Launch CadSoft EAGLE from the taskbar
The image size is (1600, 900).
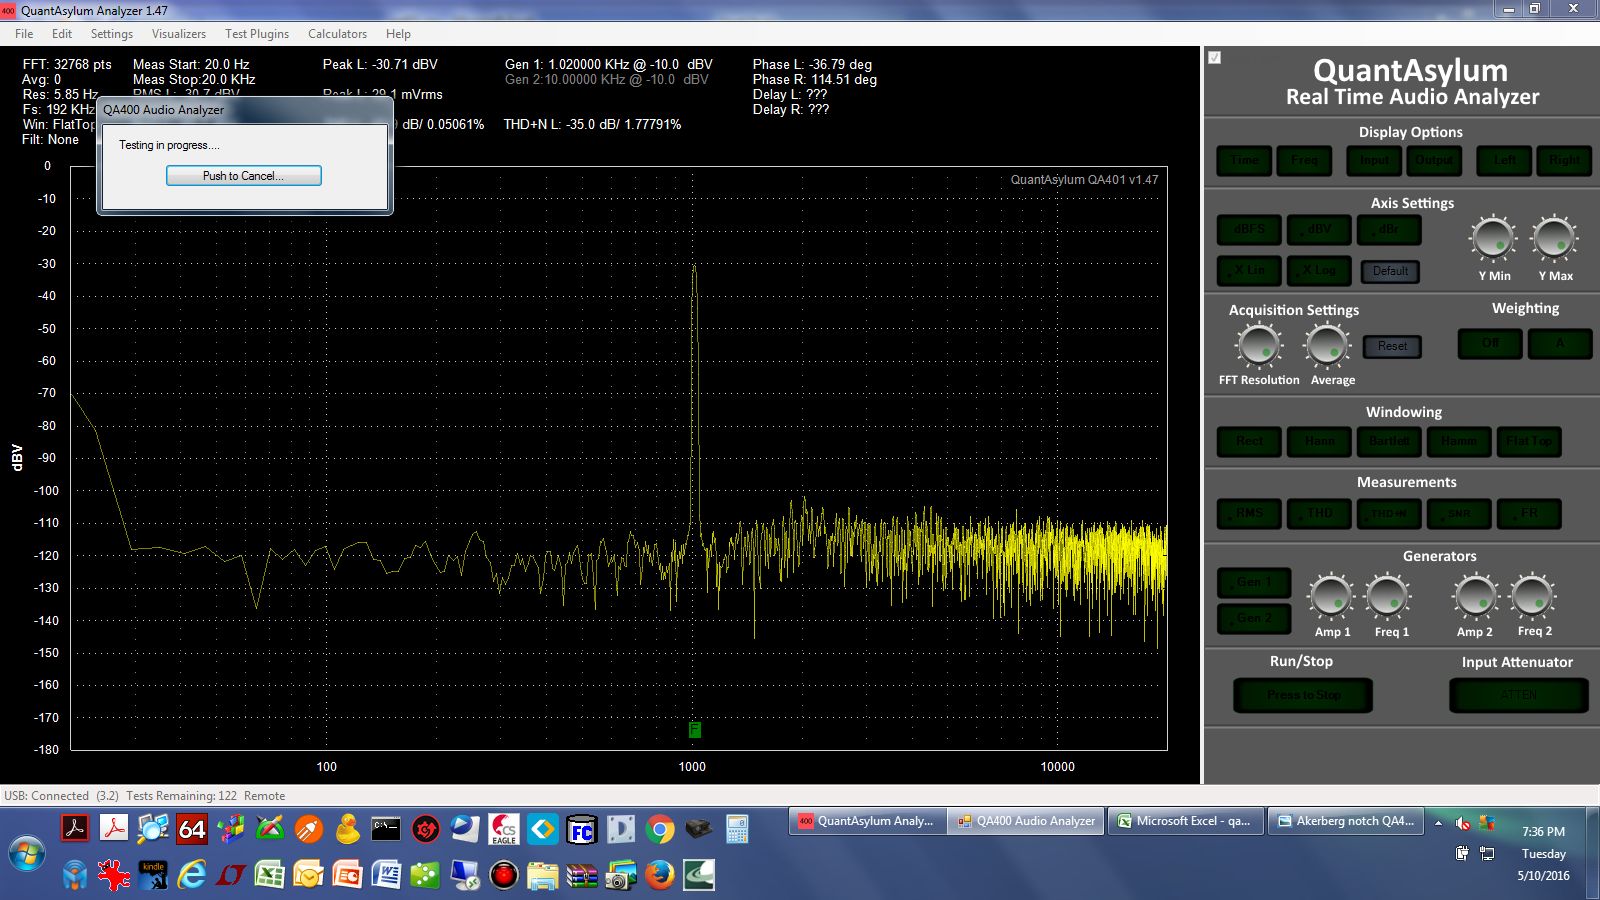tap(503, 829)
